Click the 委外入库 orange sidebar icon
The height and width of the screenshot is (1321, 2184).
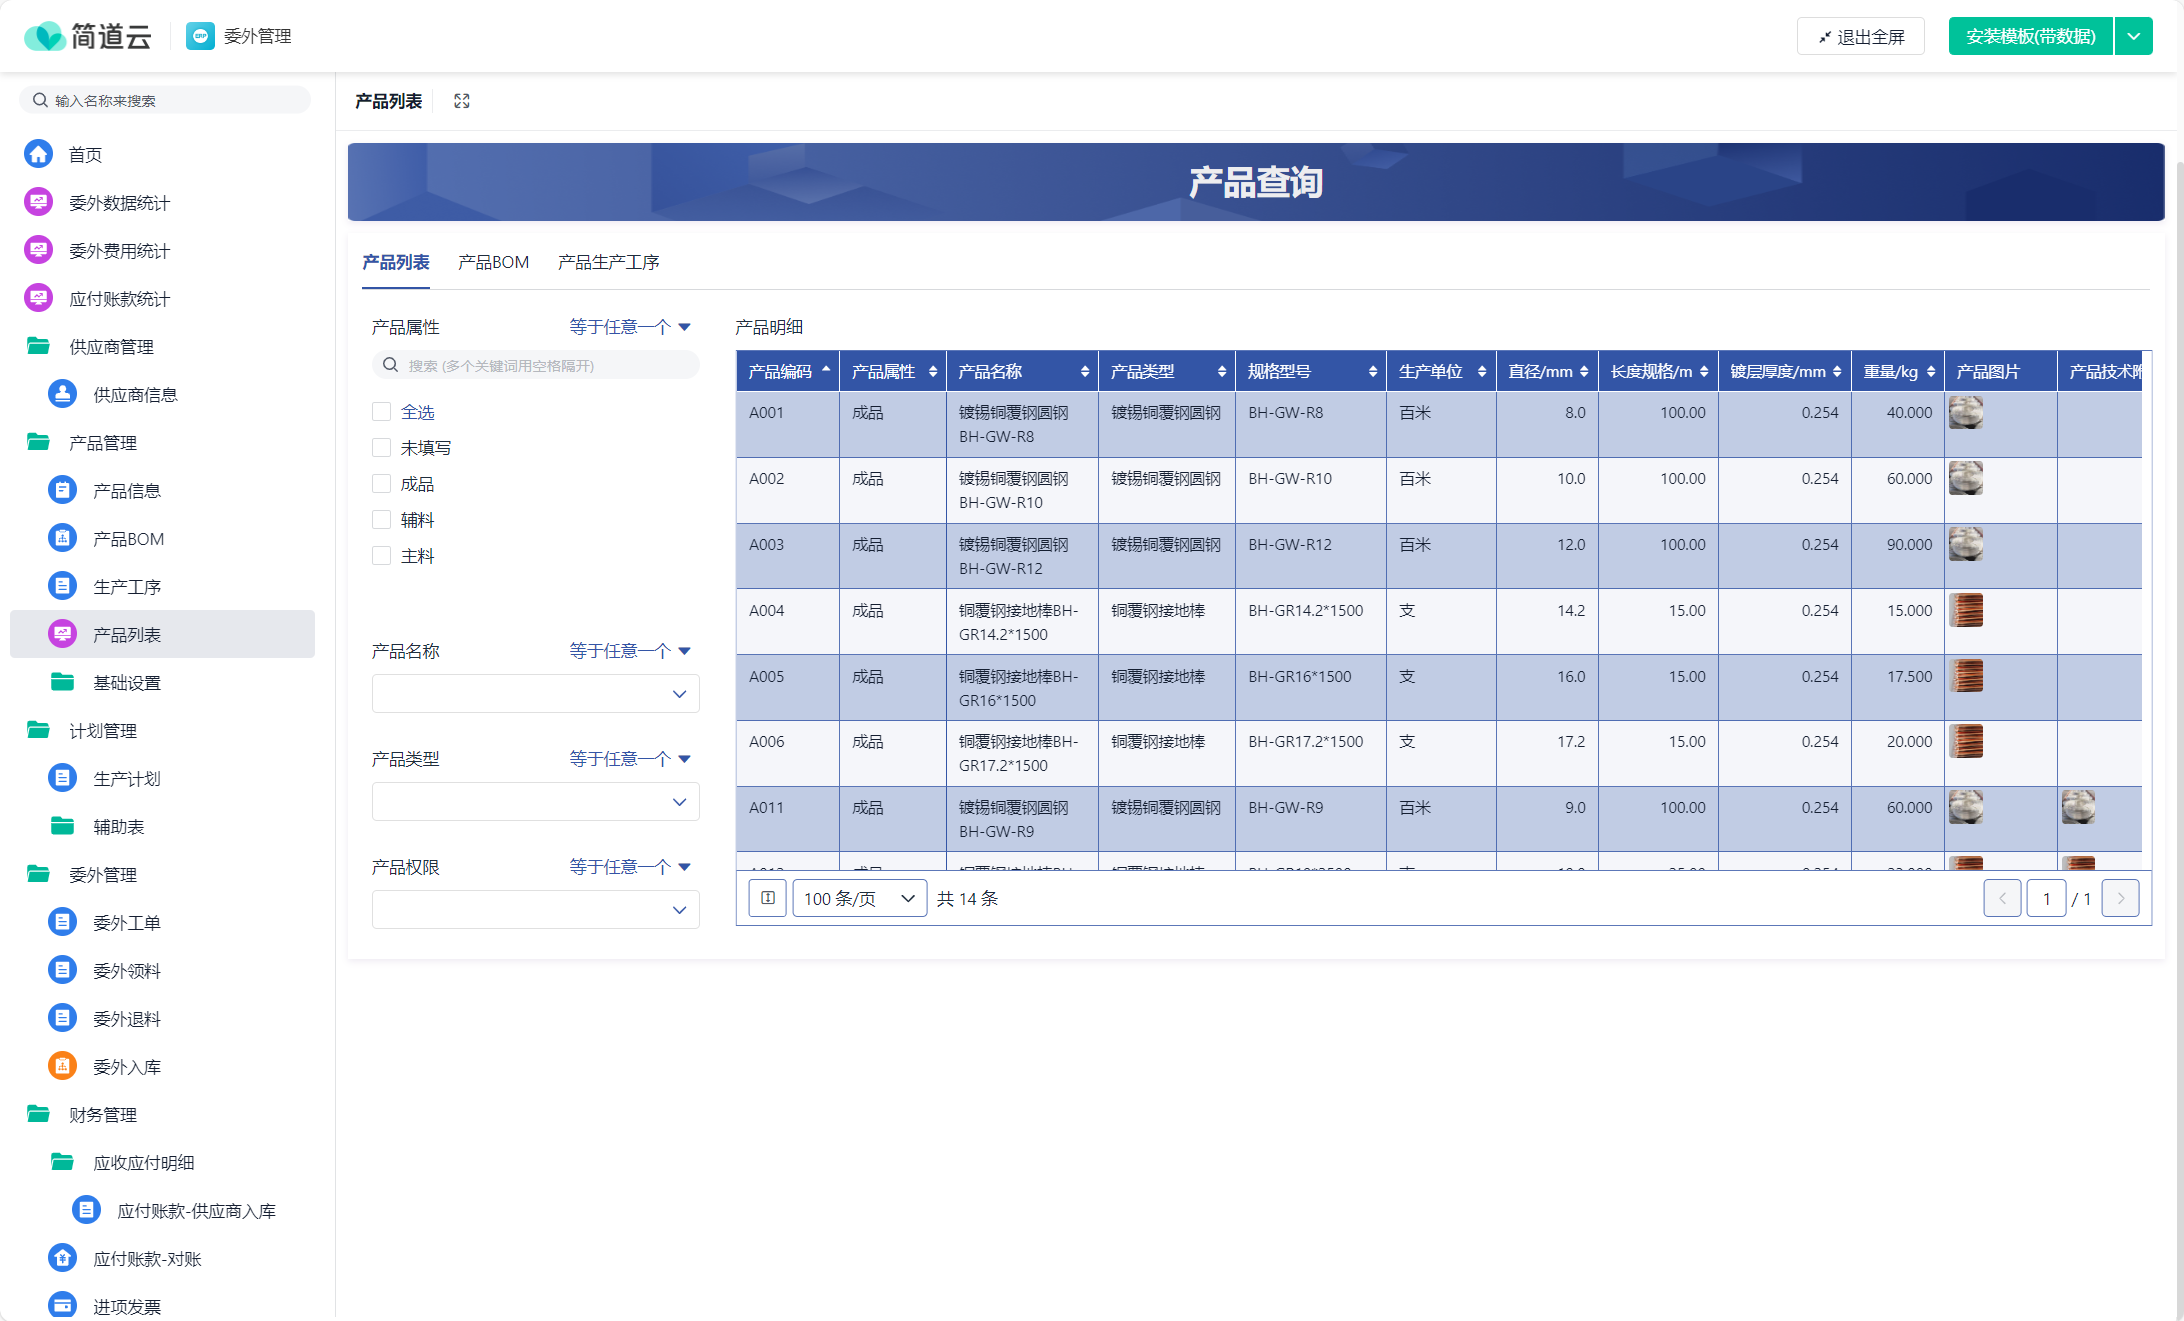click(62, 1066)
